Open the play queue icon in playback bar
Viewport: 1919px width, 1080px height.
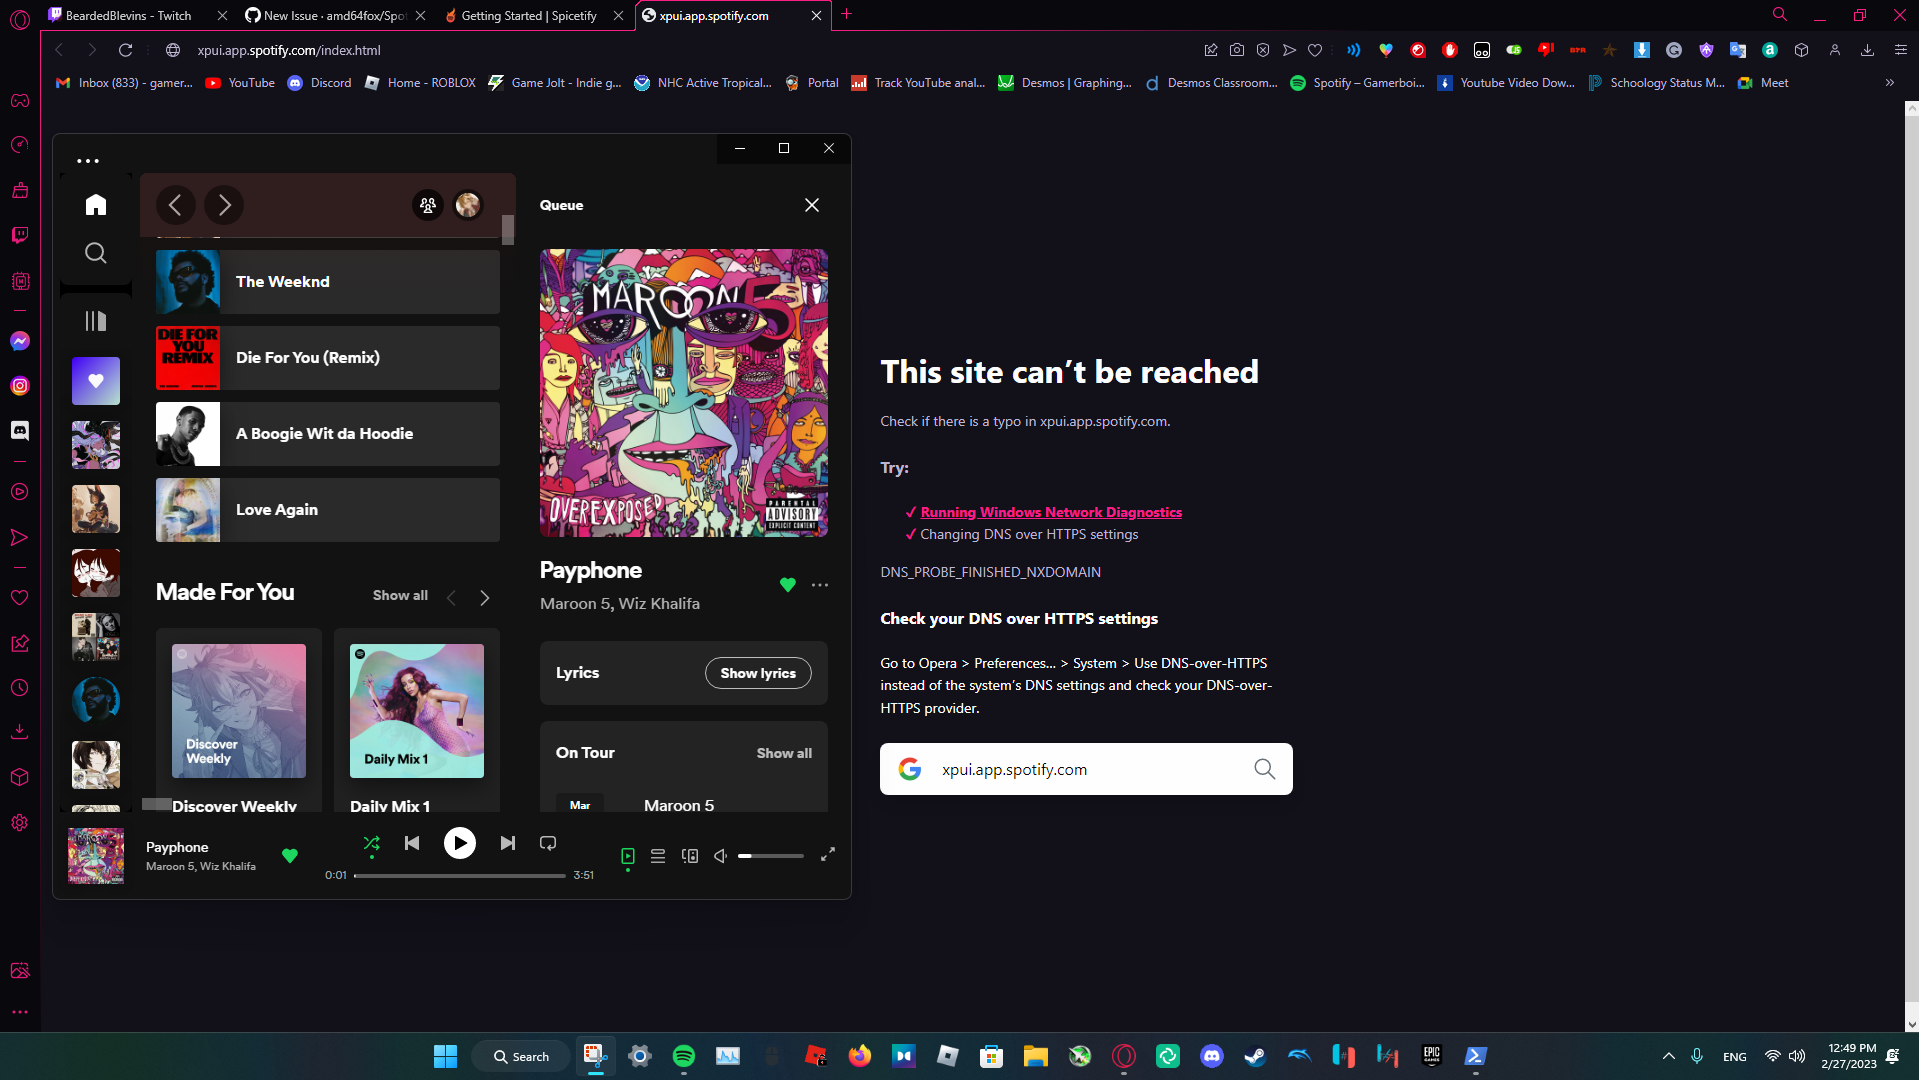[x=657, y=856]
